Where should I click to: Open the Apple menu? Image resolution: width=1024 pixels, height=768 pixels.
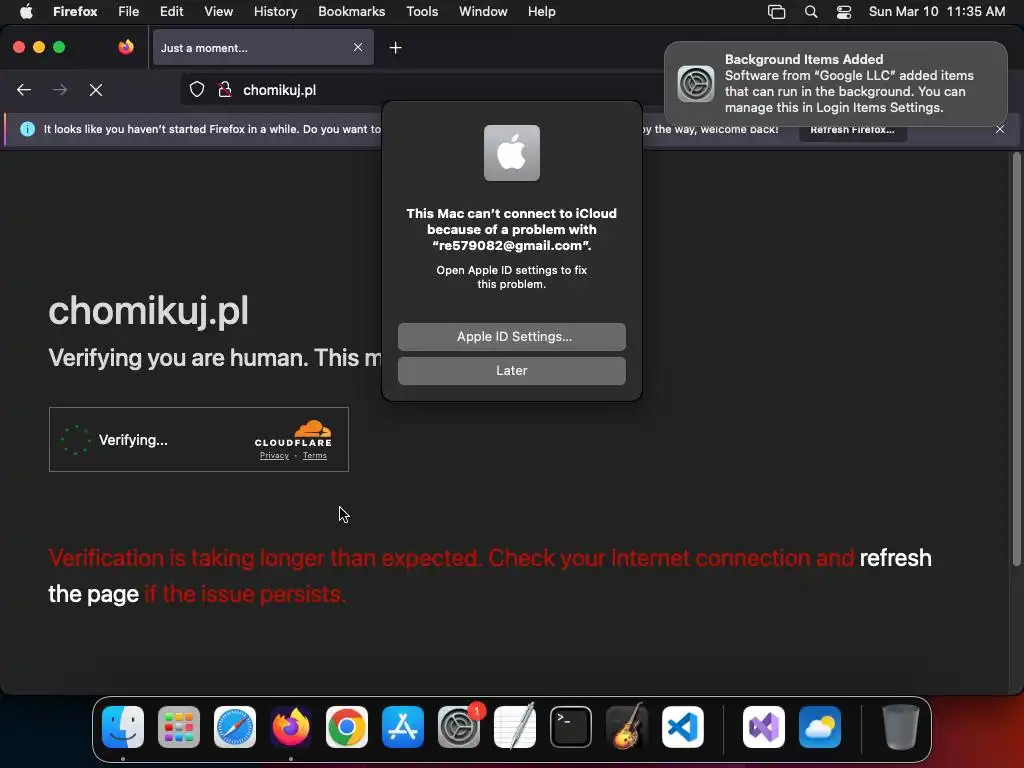[x=26, y=11]
